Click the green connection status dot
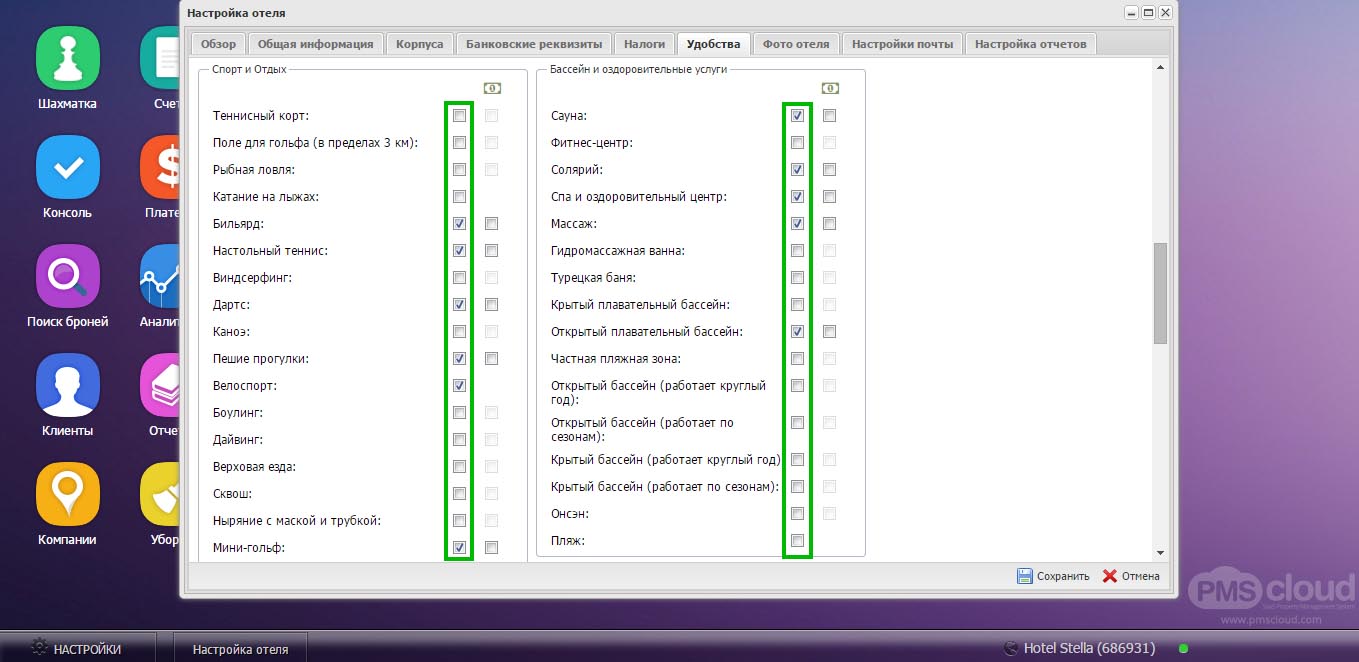 coord(1183,649)
